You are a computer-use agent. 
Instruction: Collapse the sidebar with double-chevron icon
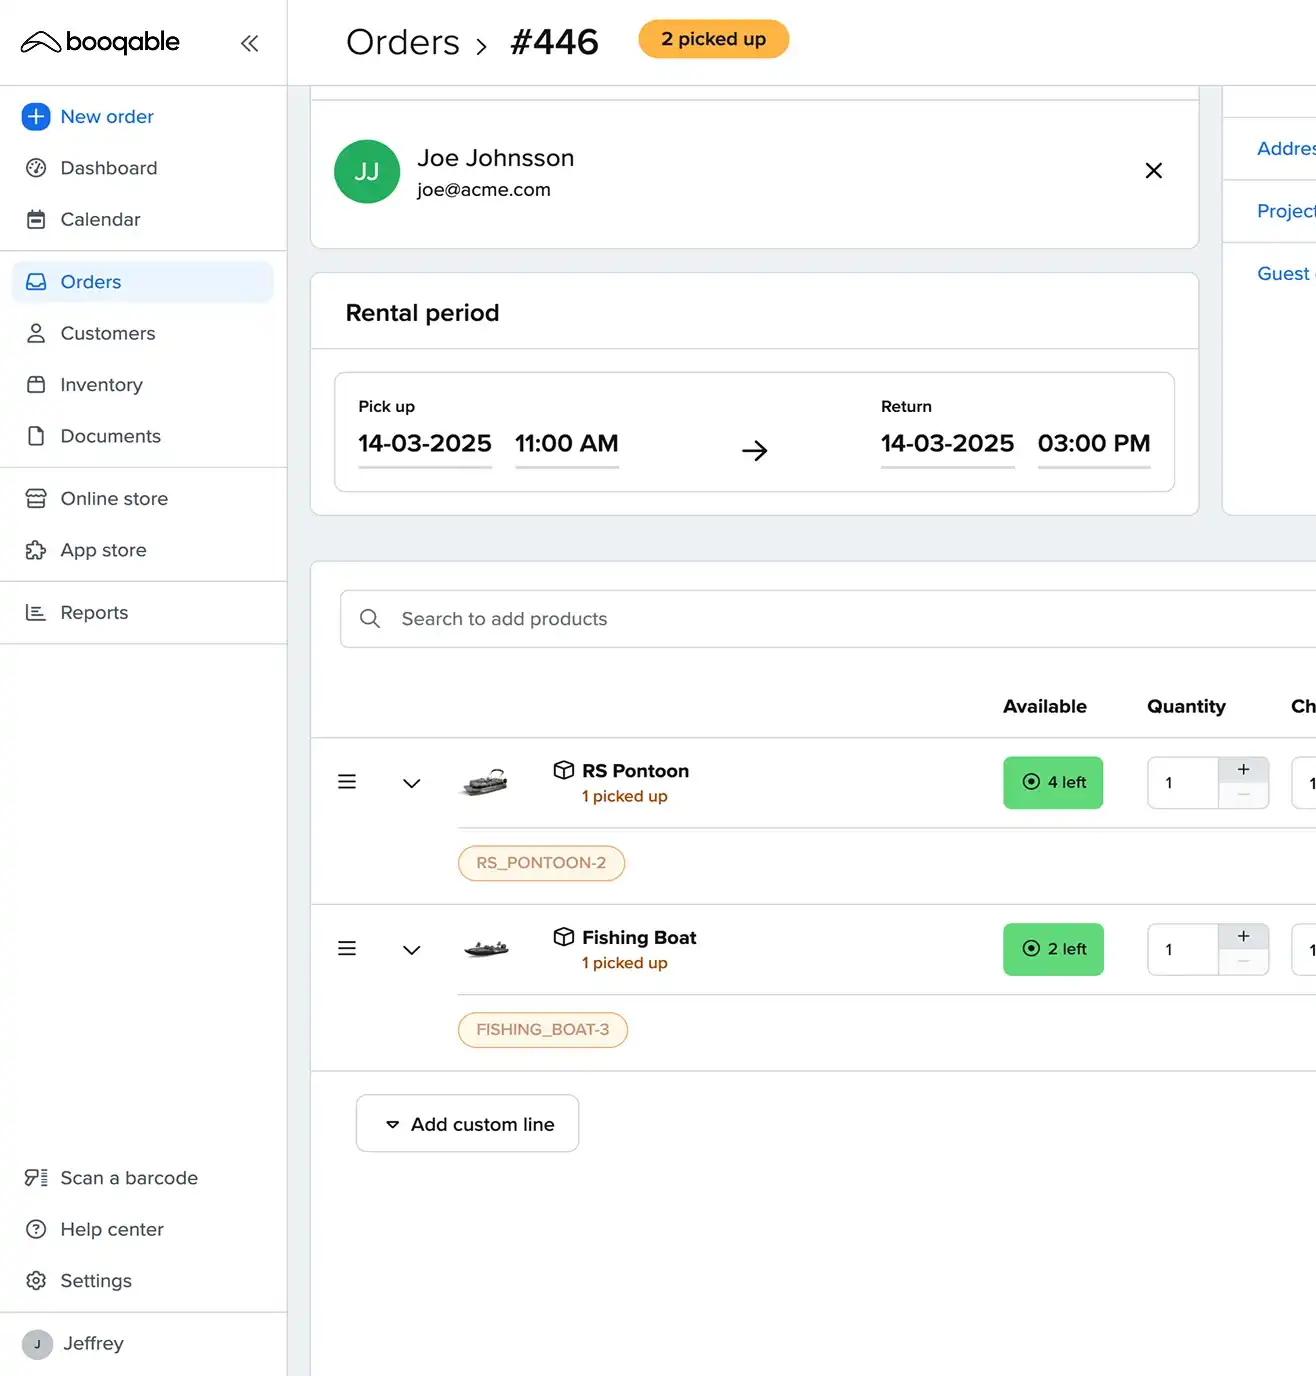[x=249, y=43]
